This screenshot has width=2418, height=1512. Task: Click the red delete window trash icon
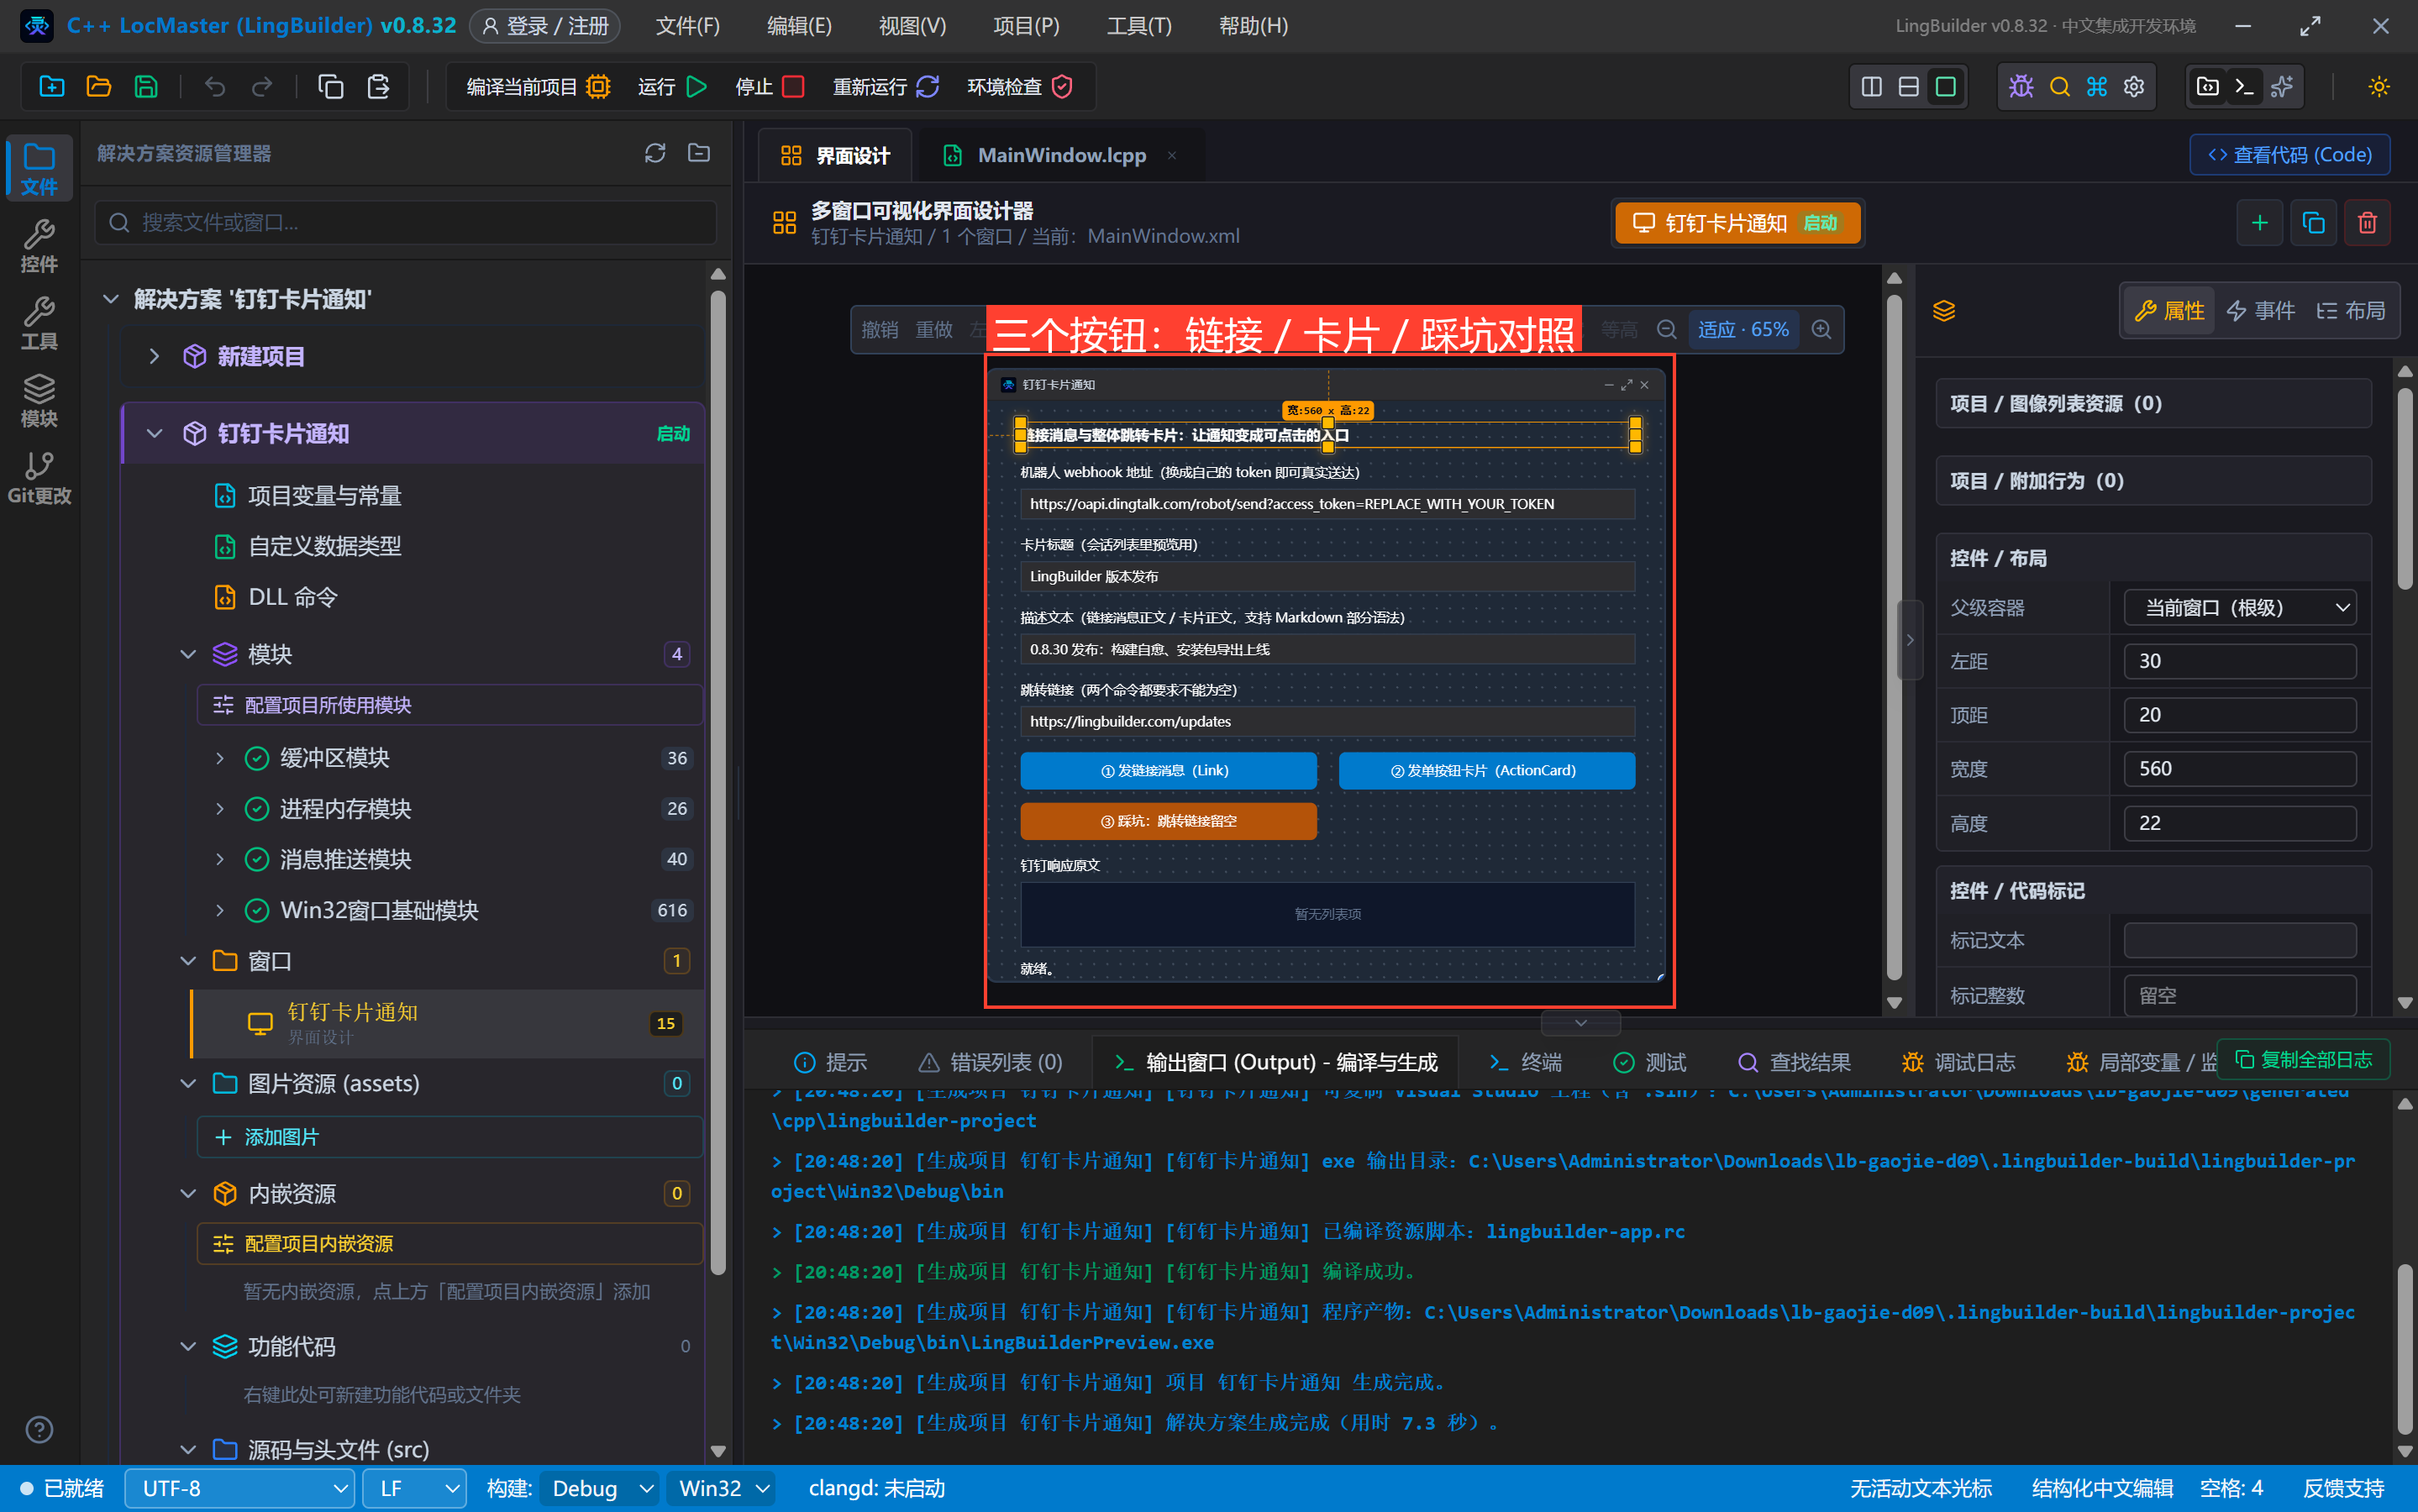point(2367,222)
